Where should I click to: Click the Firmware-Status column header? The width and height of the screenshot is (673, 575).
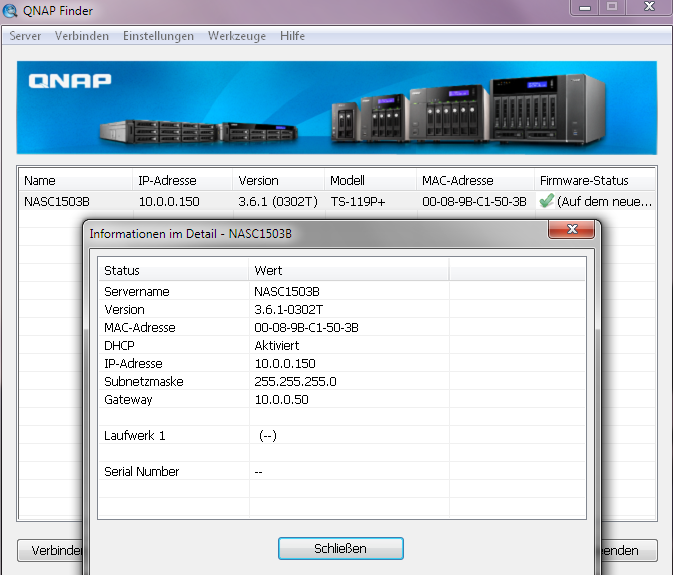[x=595, y=180]
